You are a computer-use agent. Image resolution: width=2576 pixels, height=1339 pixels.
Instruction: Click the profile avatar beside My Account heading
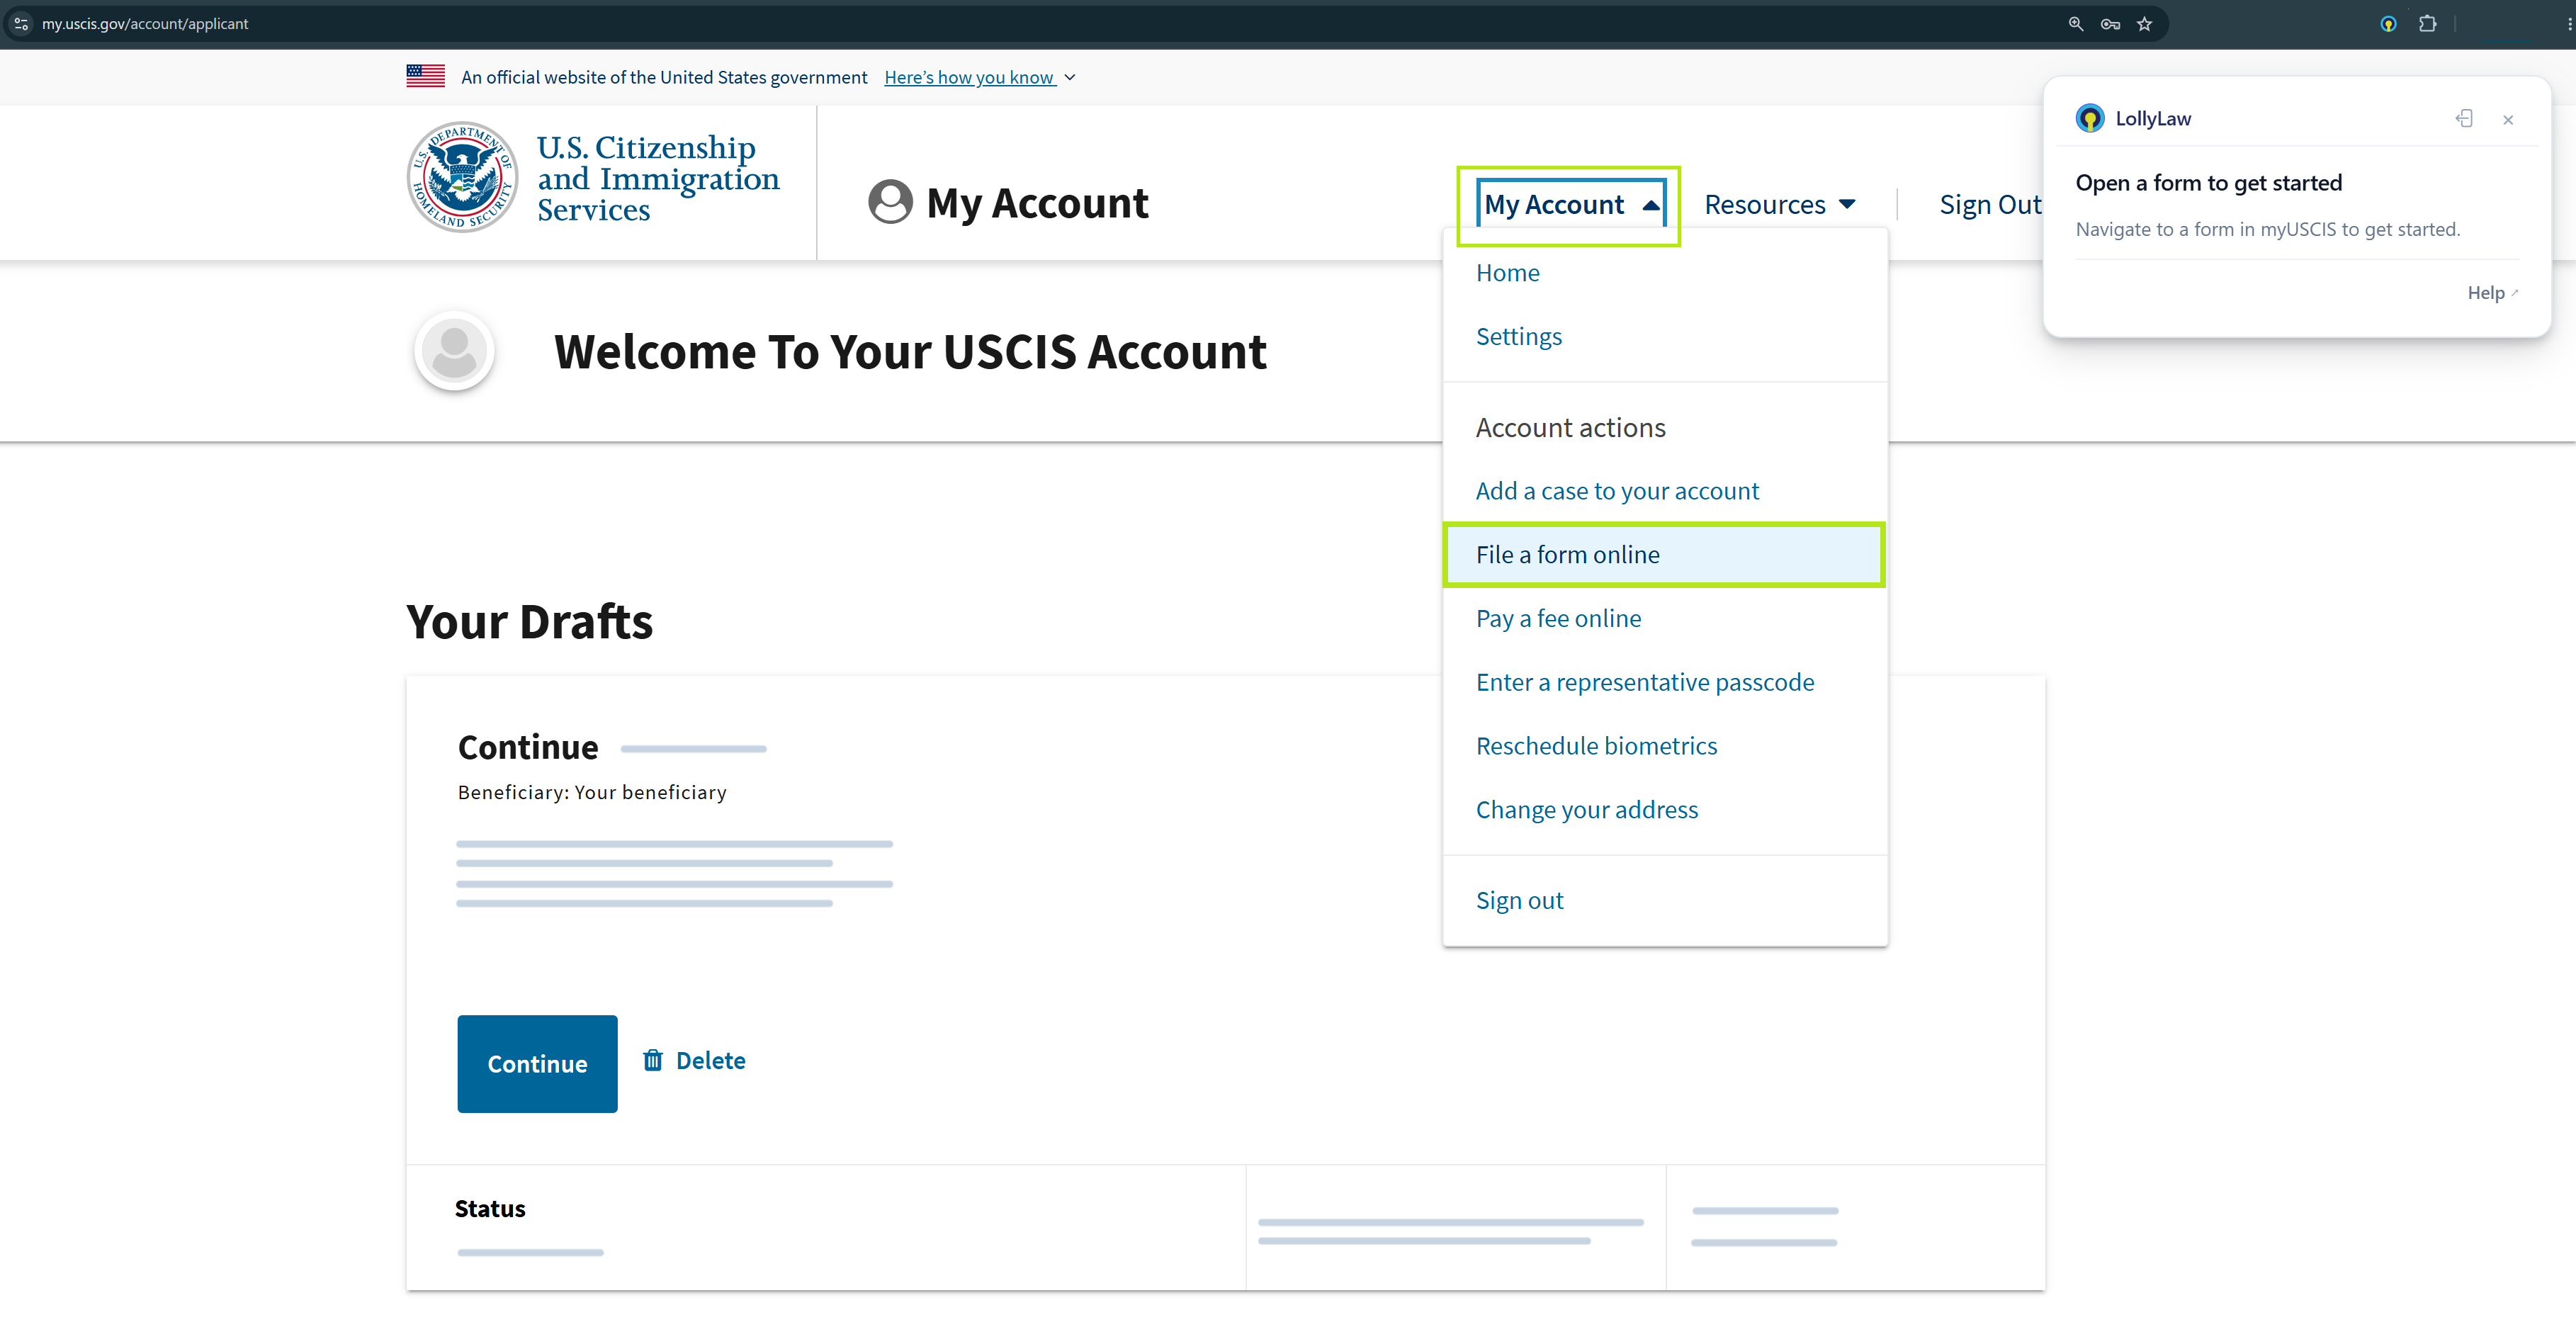(x=890, y=202)
